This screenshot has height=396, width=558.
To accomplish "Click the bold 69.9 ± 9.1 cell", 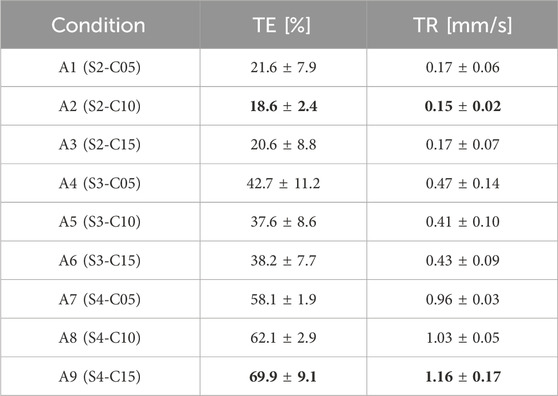I will coord(283,376).
